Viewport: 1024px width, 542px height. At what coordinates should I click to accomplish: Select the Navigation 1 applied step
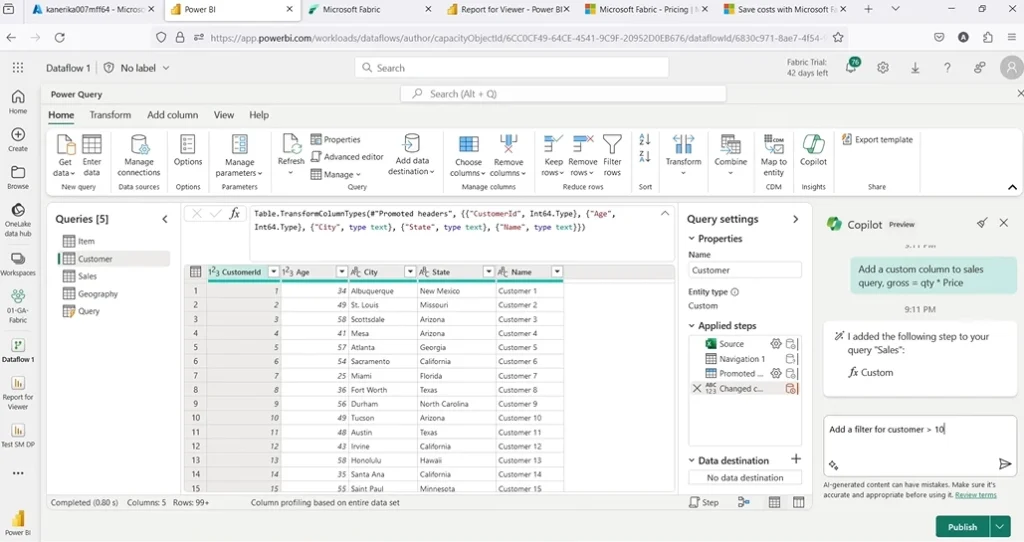coord(742,359)
